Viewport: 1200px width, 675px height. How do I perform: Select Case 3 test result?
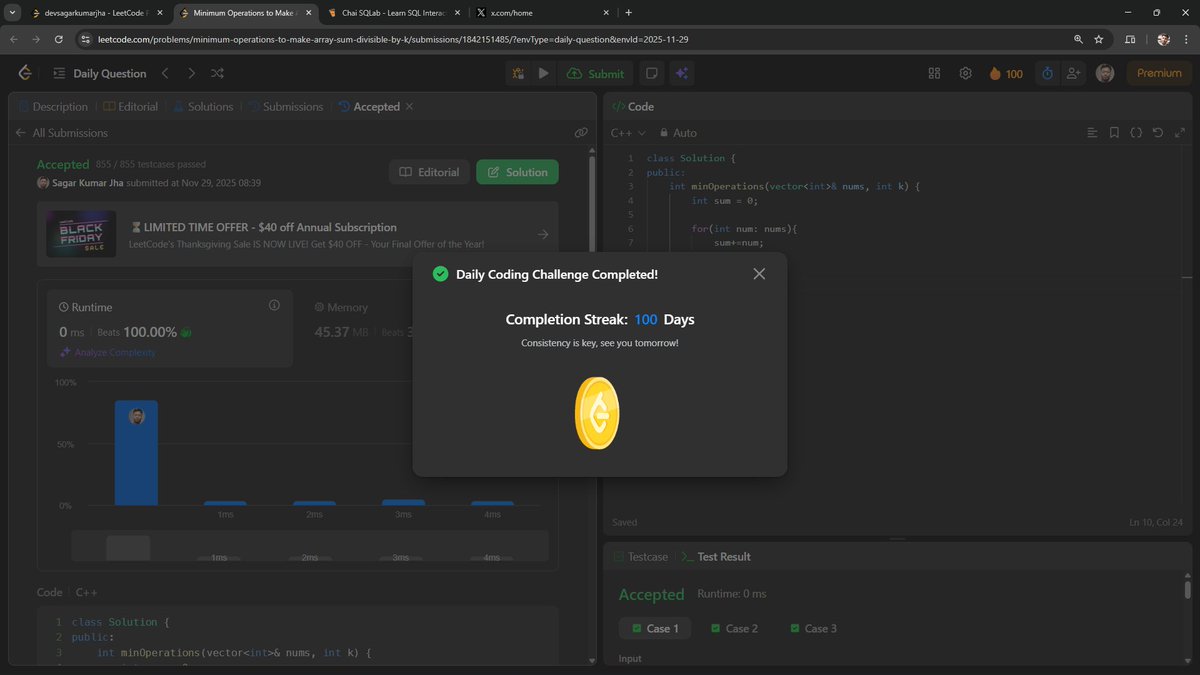tap(813, 628)
